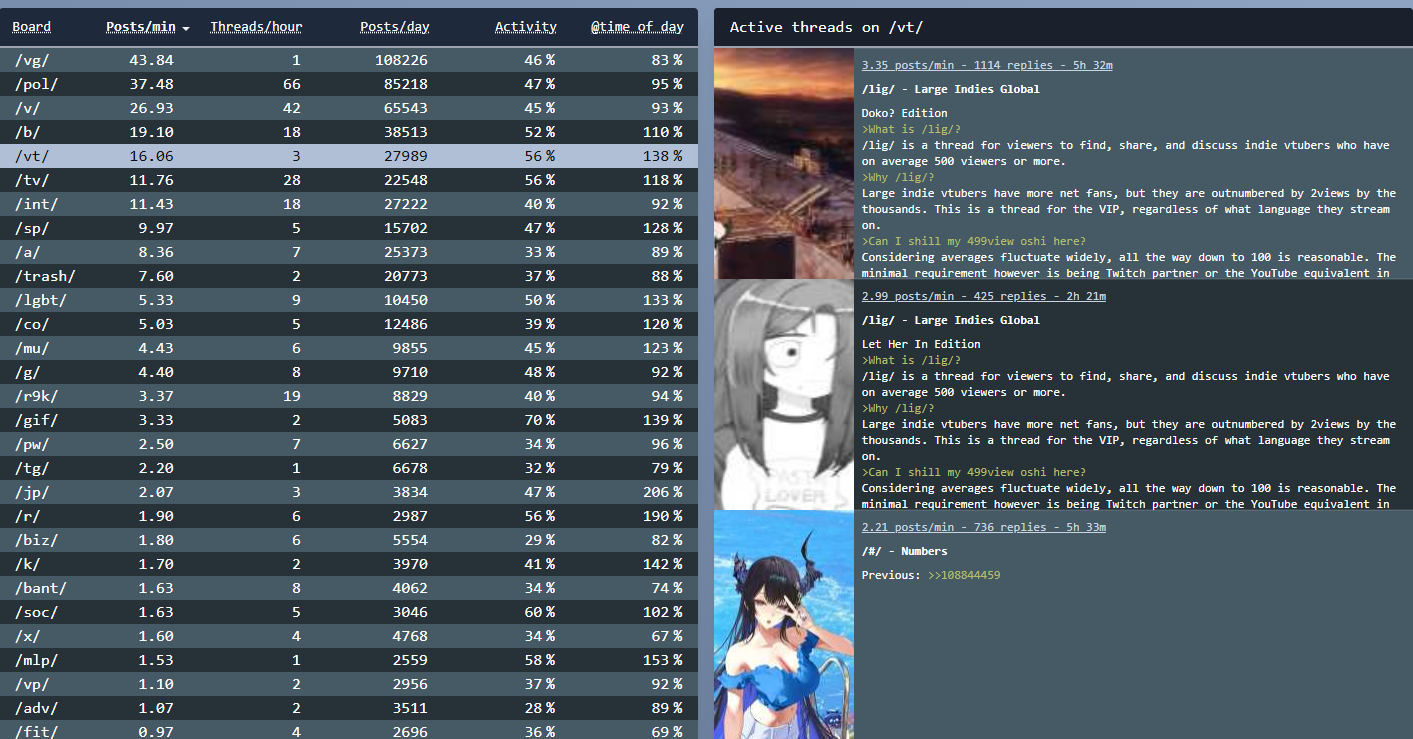The width and height of the screenshot is (1413, 739).
Task: Pick the /g/ board row
Action: (349, 372)
